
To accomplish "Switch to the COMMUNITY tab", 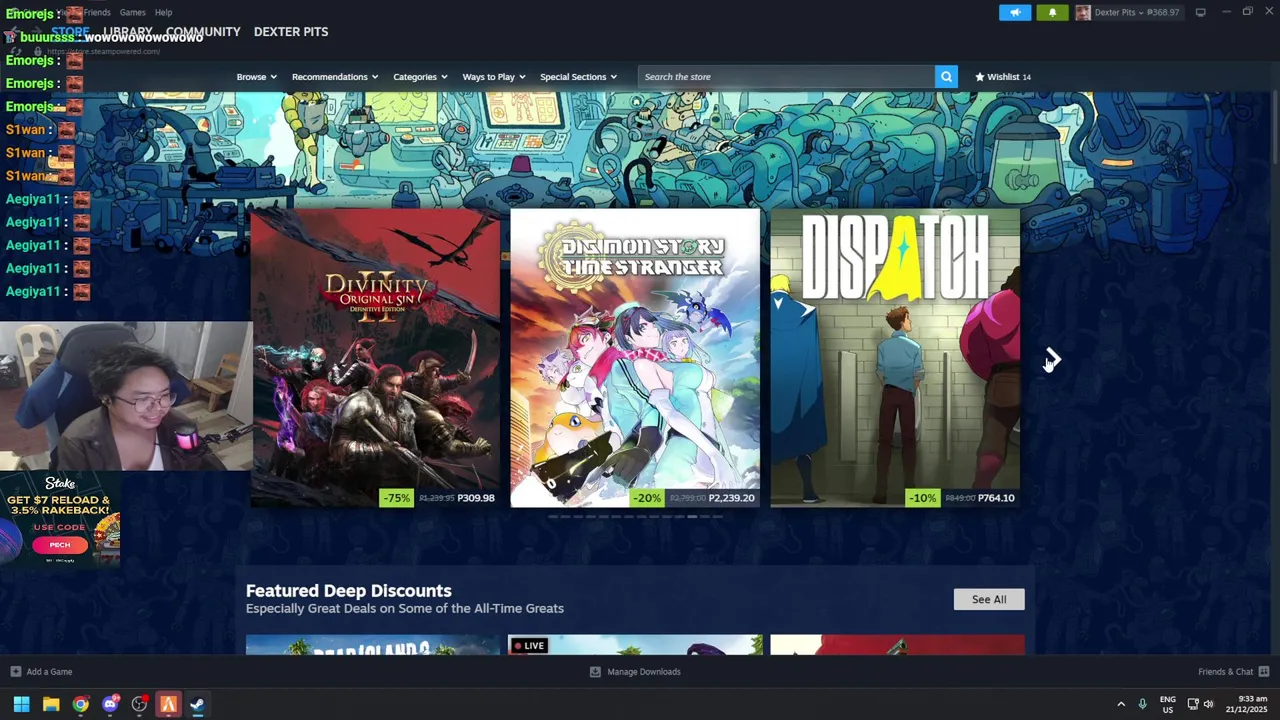I will tap(203, 32).
